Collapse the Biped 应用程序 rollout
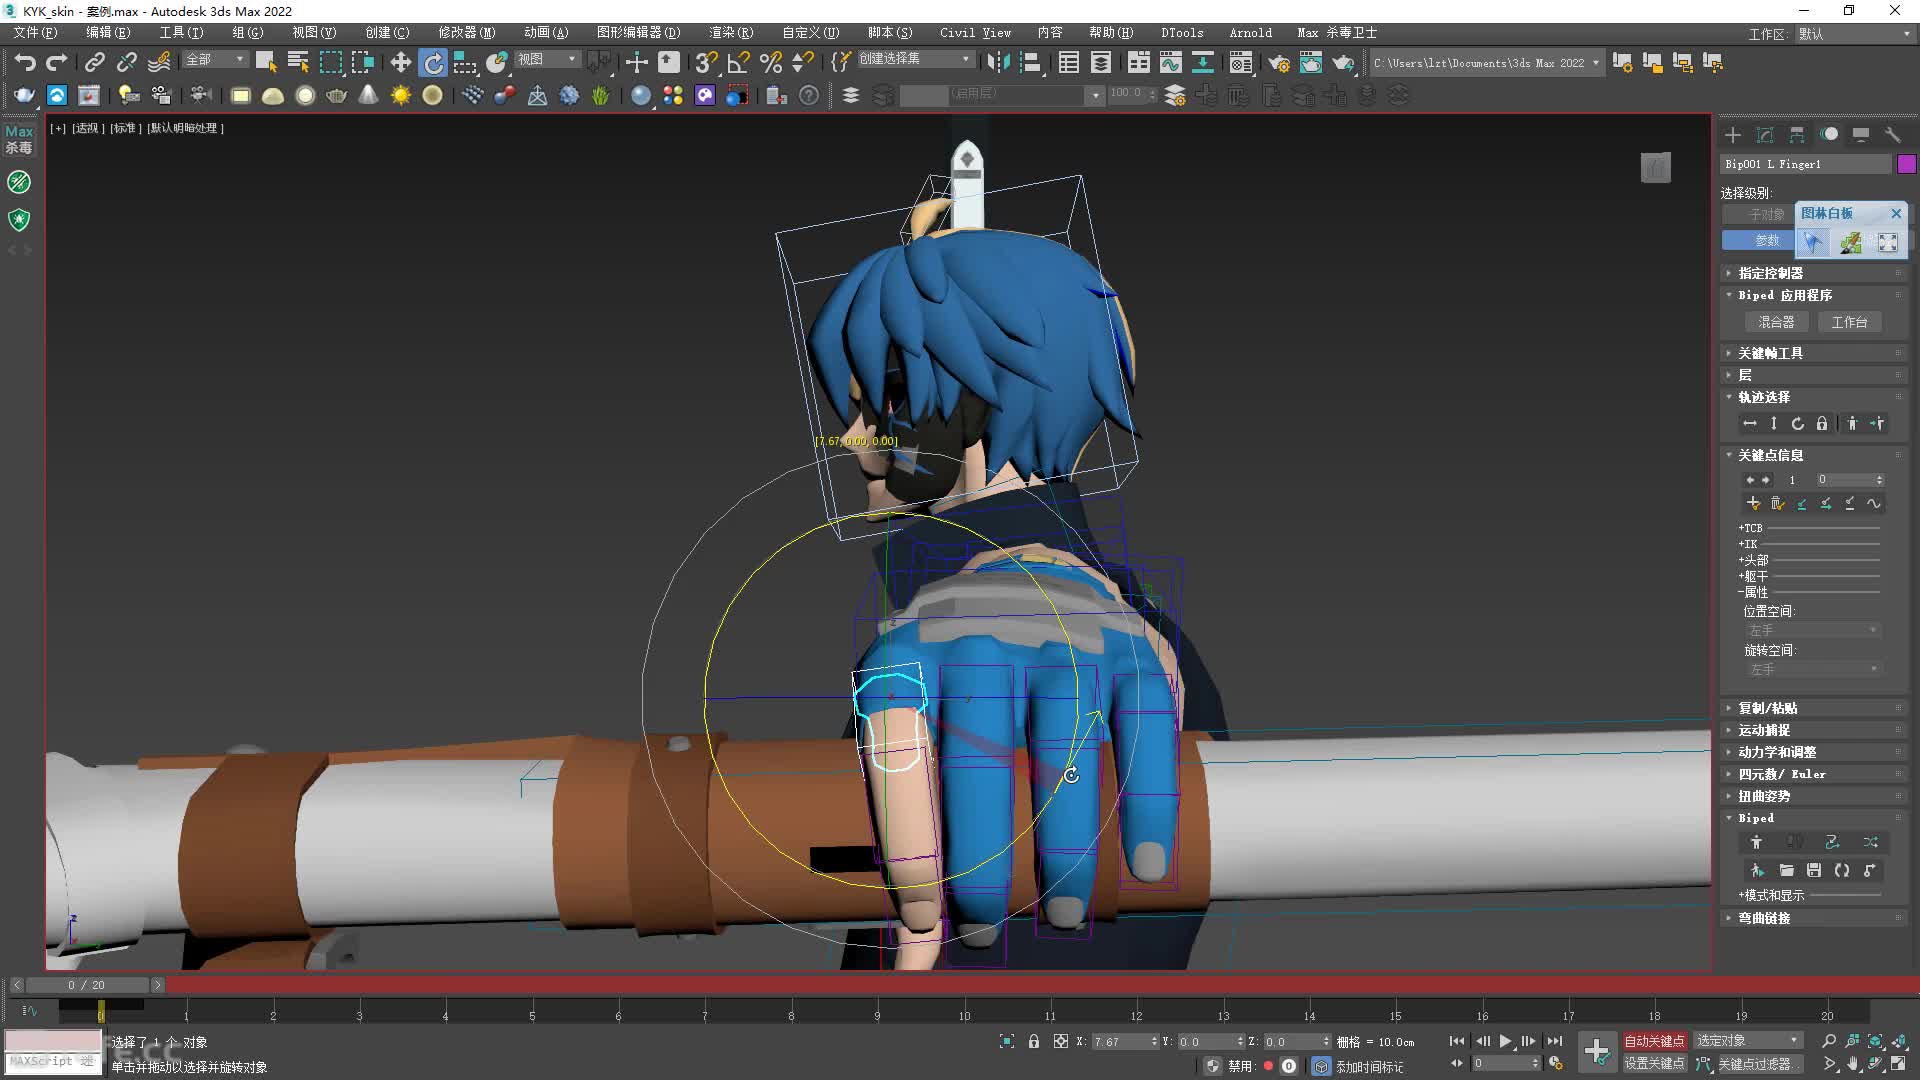The image size is (1920, 1080). pyautogui.click(x=1814, y=295)
